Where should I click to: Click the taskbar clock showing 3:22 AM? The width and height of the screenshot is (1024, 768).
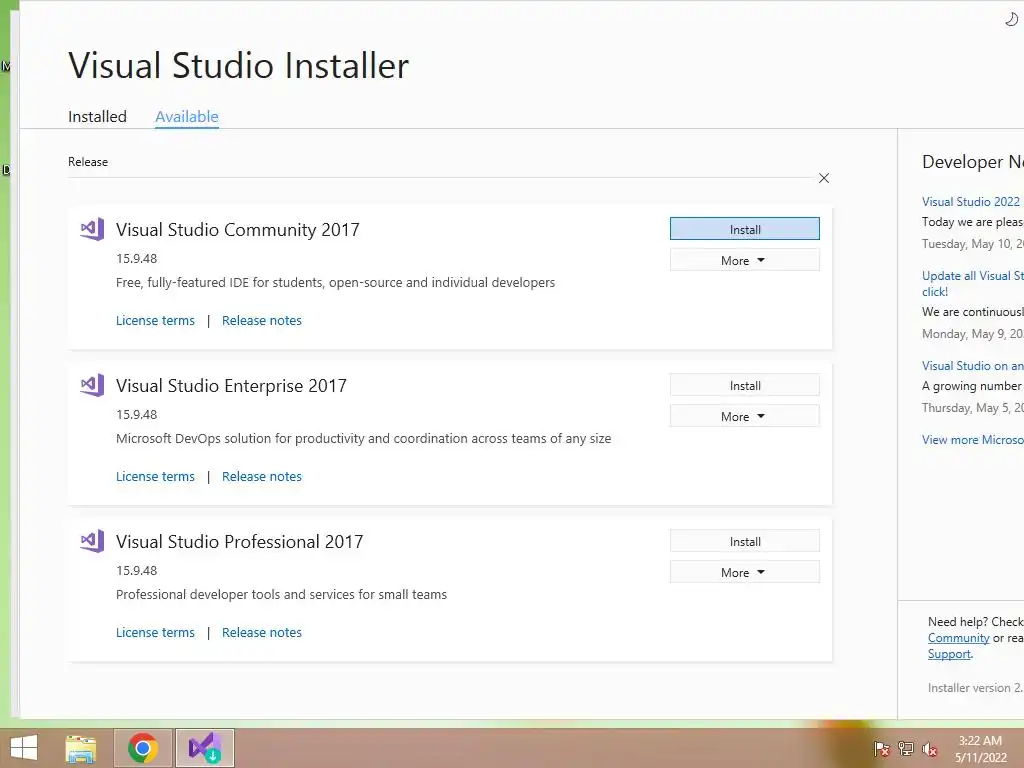(x=981, y=749)
